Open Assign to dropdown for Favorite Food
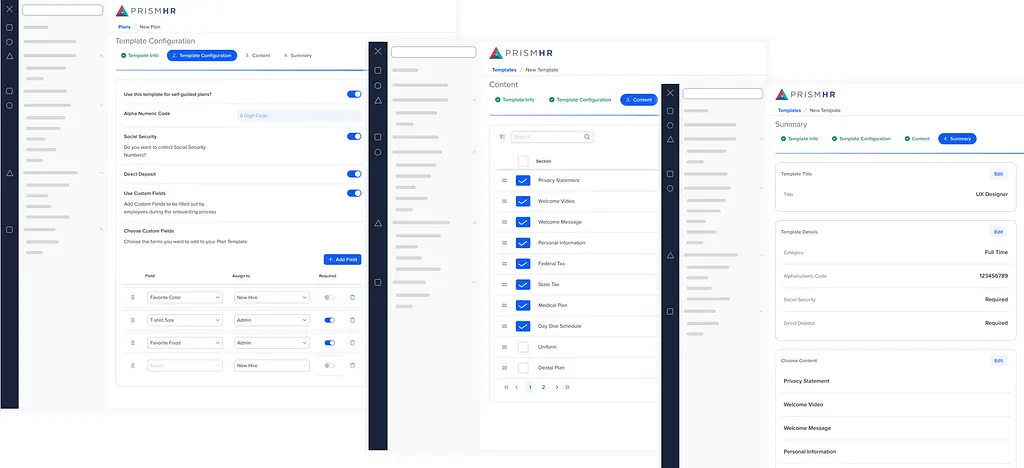This screenshot has width=1024, height=468. pos(272,343)
